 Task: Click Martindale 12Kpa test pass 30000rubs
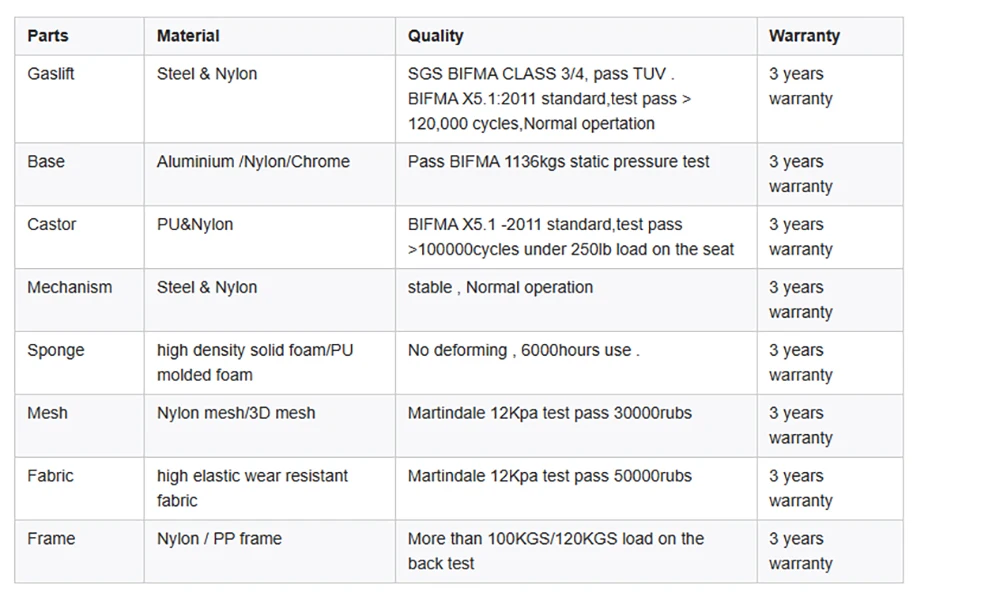click(549, 414)
